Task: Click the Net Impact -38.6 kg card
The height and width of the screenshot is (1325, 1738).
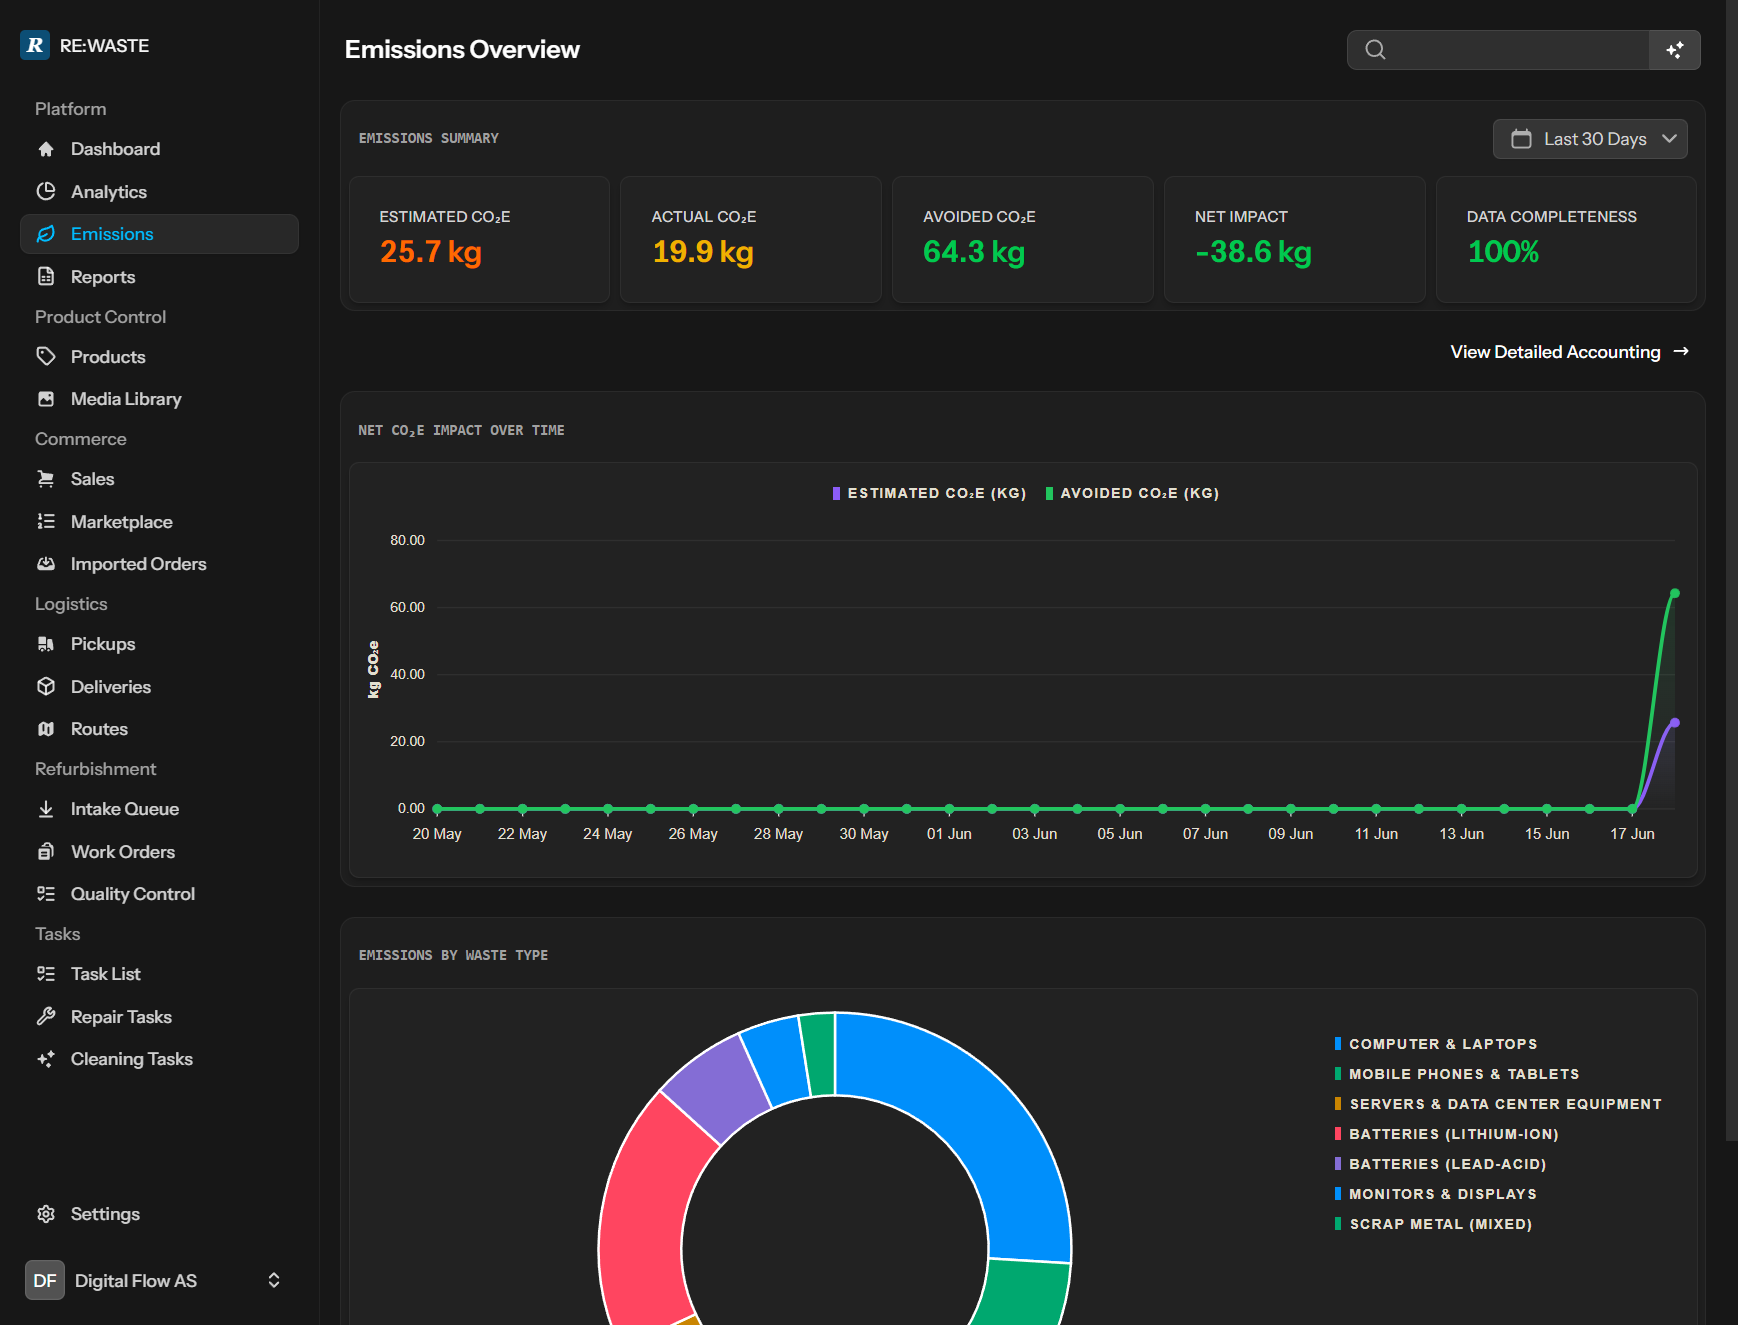Action: point(1295,240)
